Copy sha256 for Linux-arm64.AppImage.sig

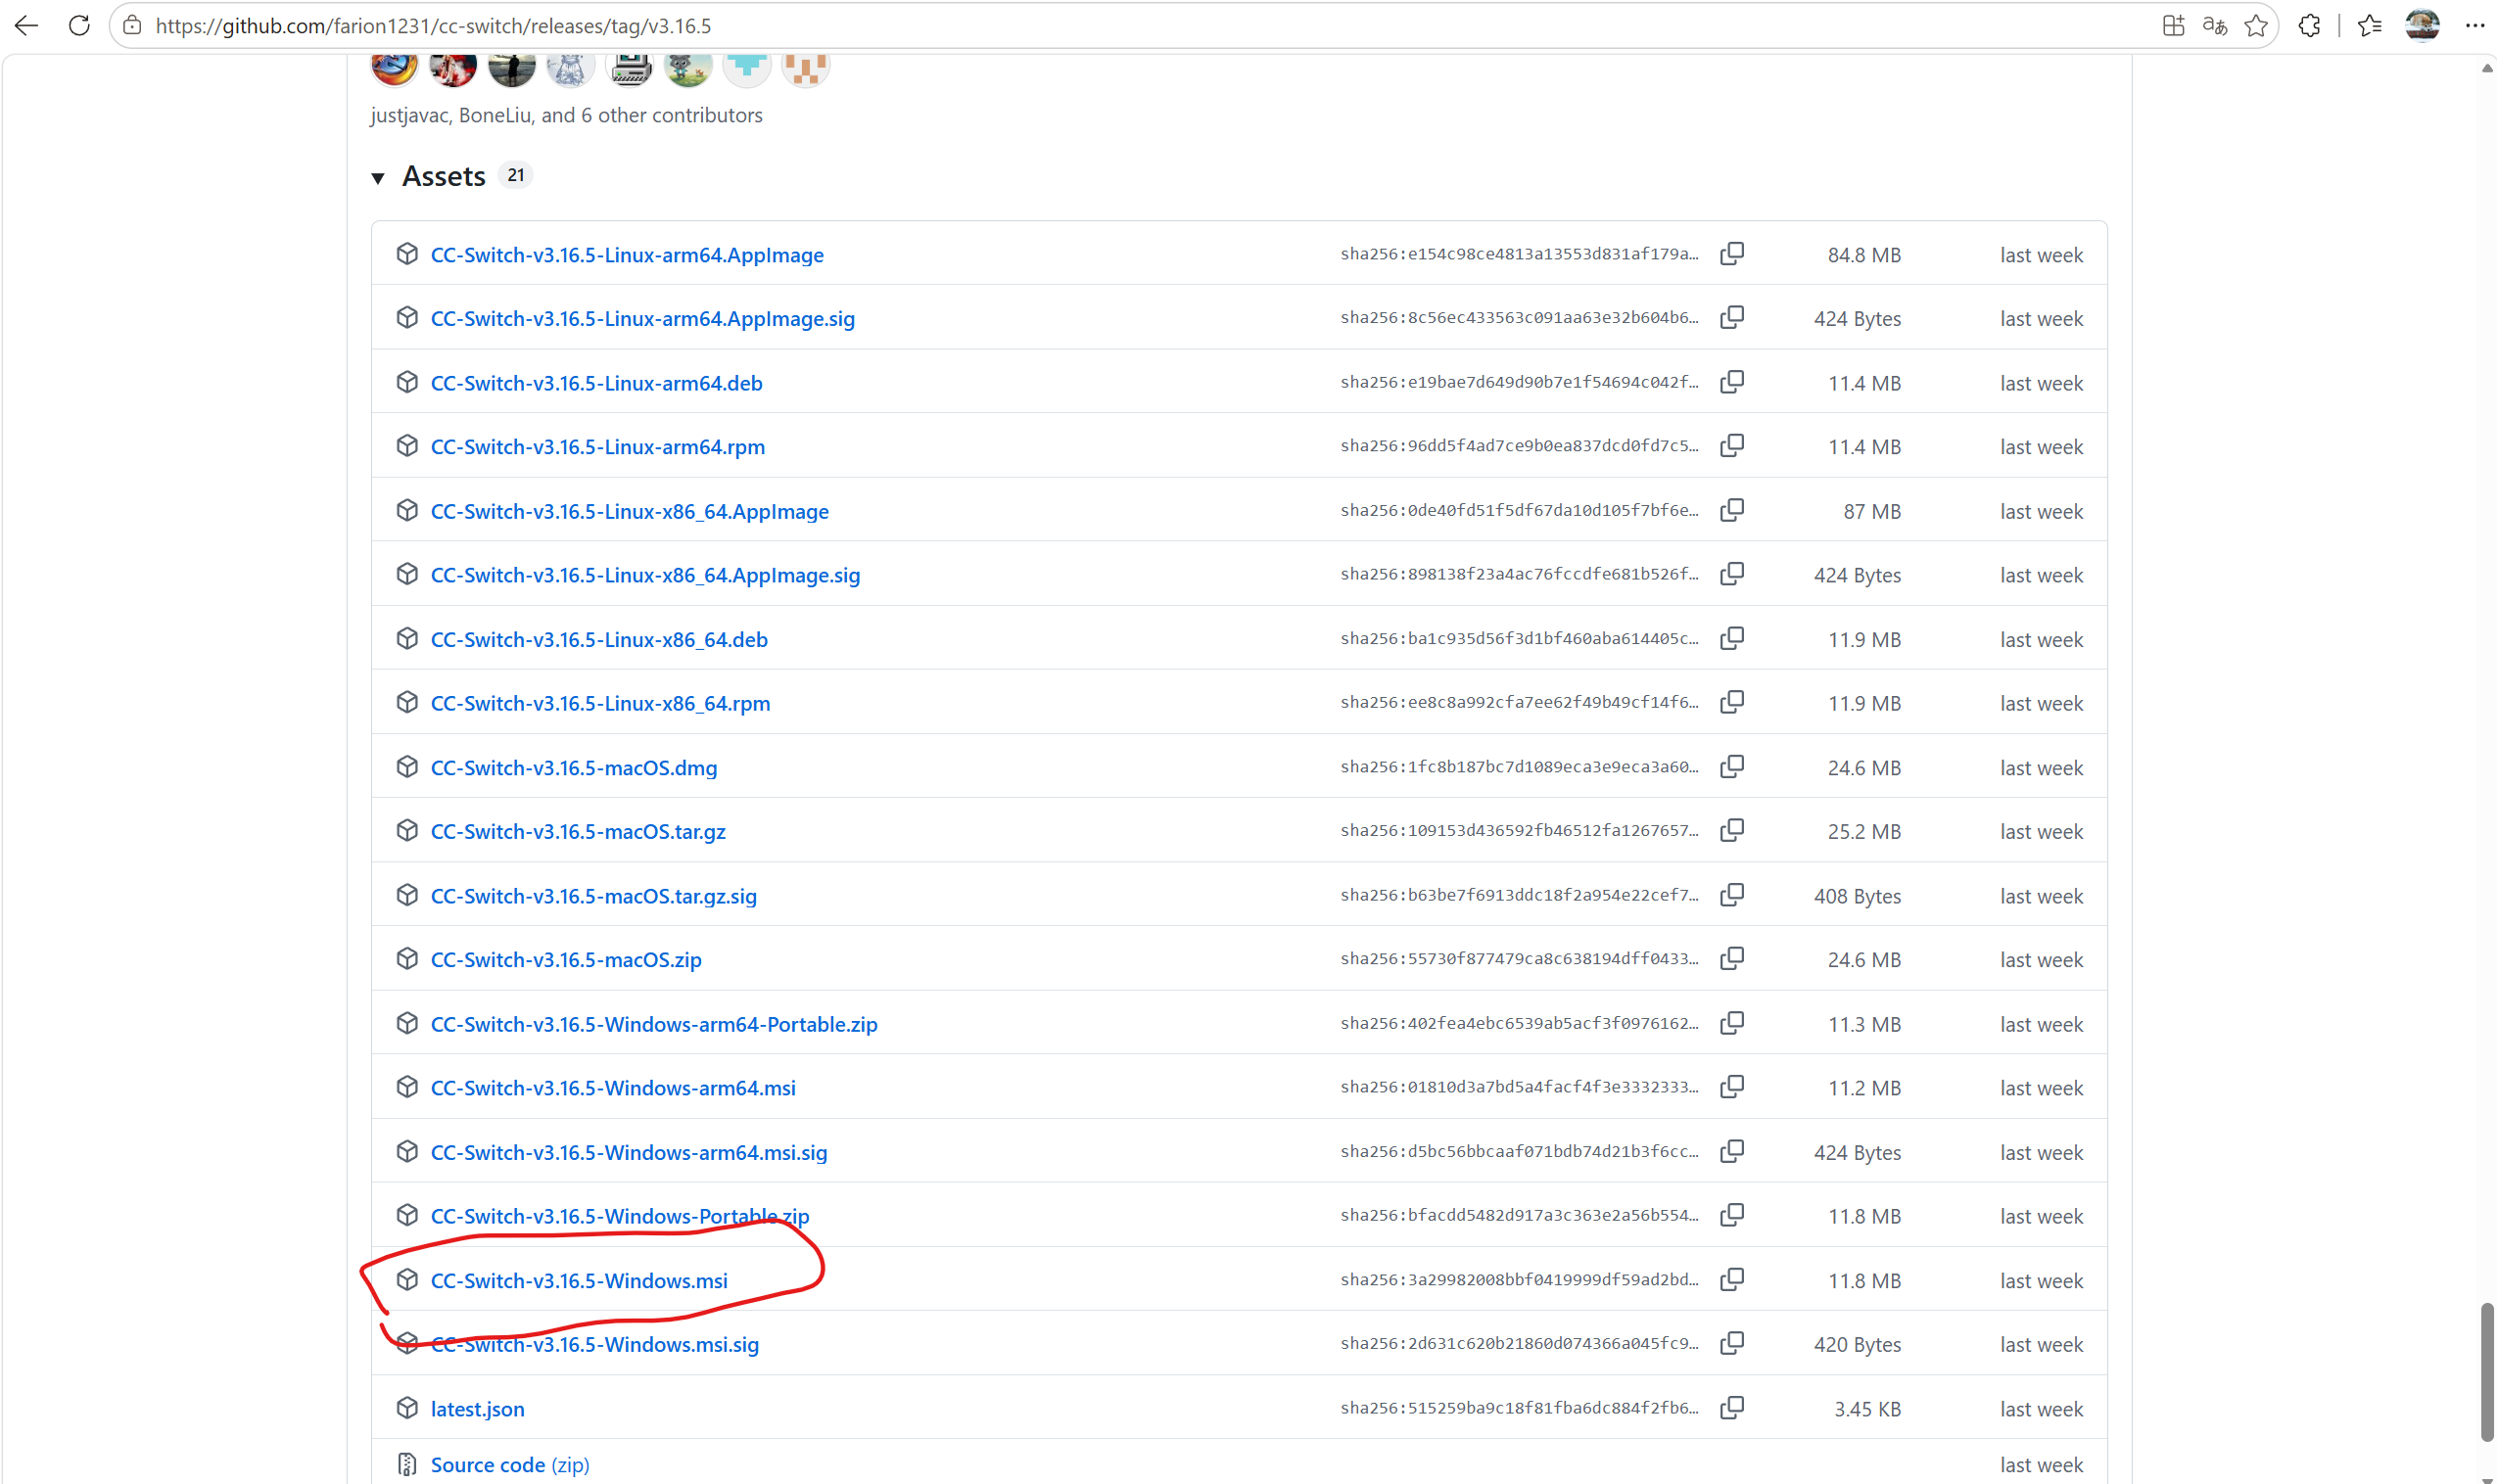pyautogui.click(x=1732, y=318)
